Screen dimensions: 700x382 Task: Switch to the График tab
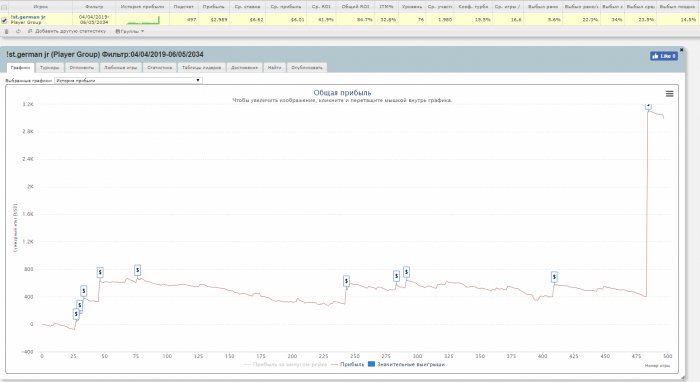[x=21, y=67]
